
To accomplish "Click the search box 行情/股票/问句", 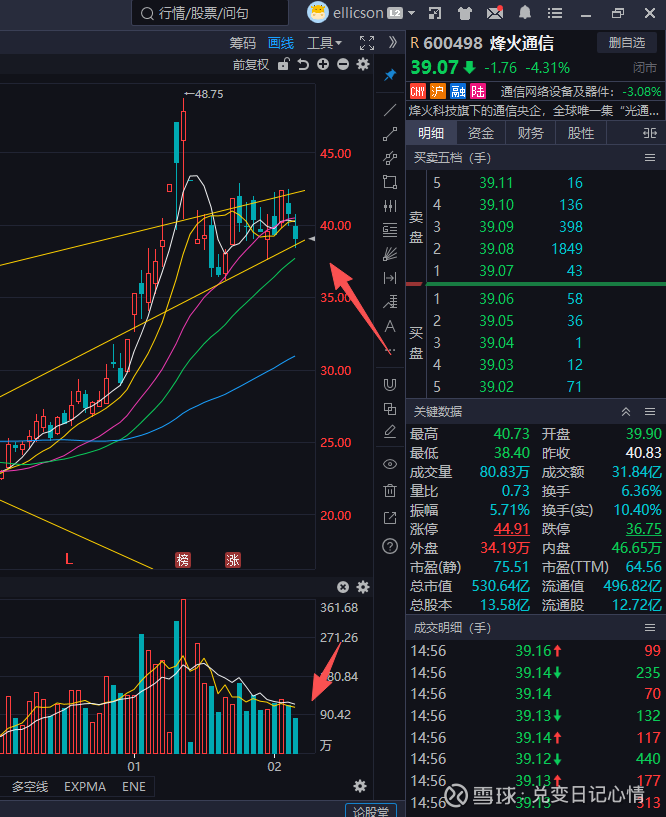I will 215,13.
